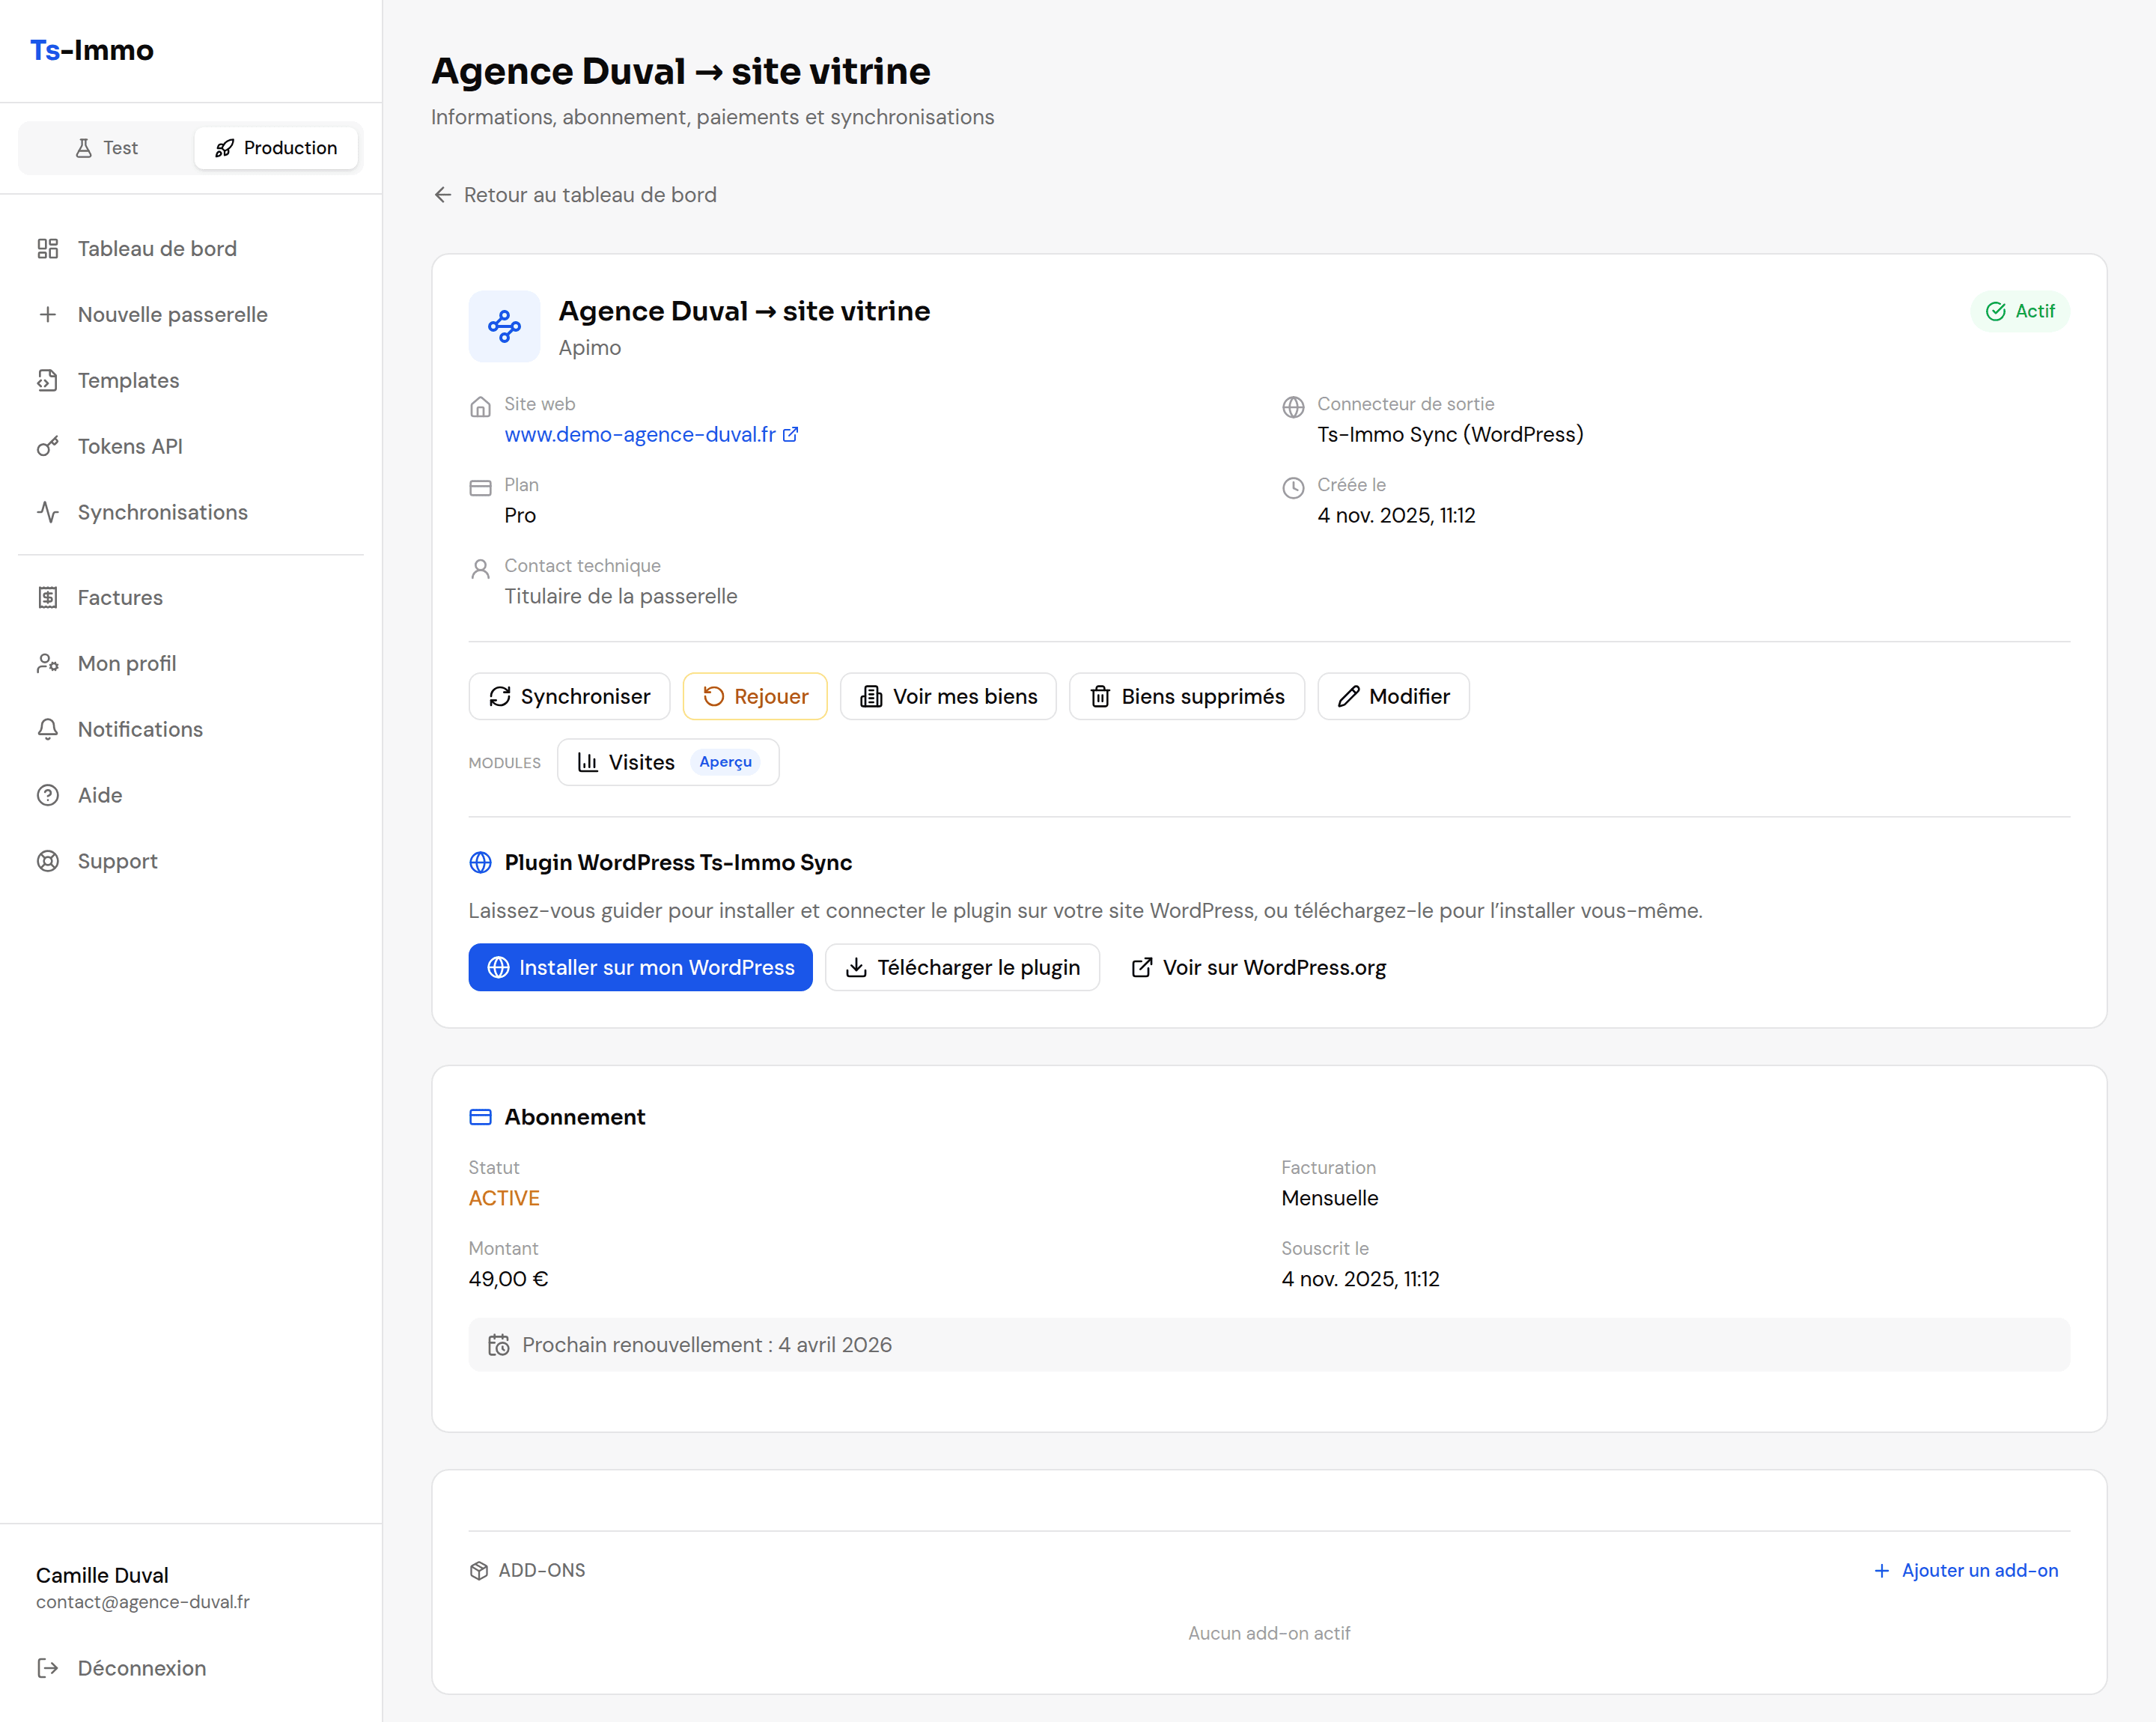Click the Ts-Immo Sync (WordPress) connector value

(x=1450, y=434)
